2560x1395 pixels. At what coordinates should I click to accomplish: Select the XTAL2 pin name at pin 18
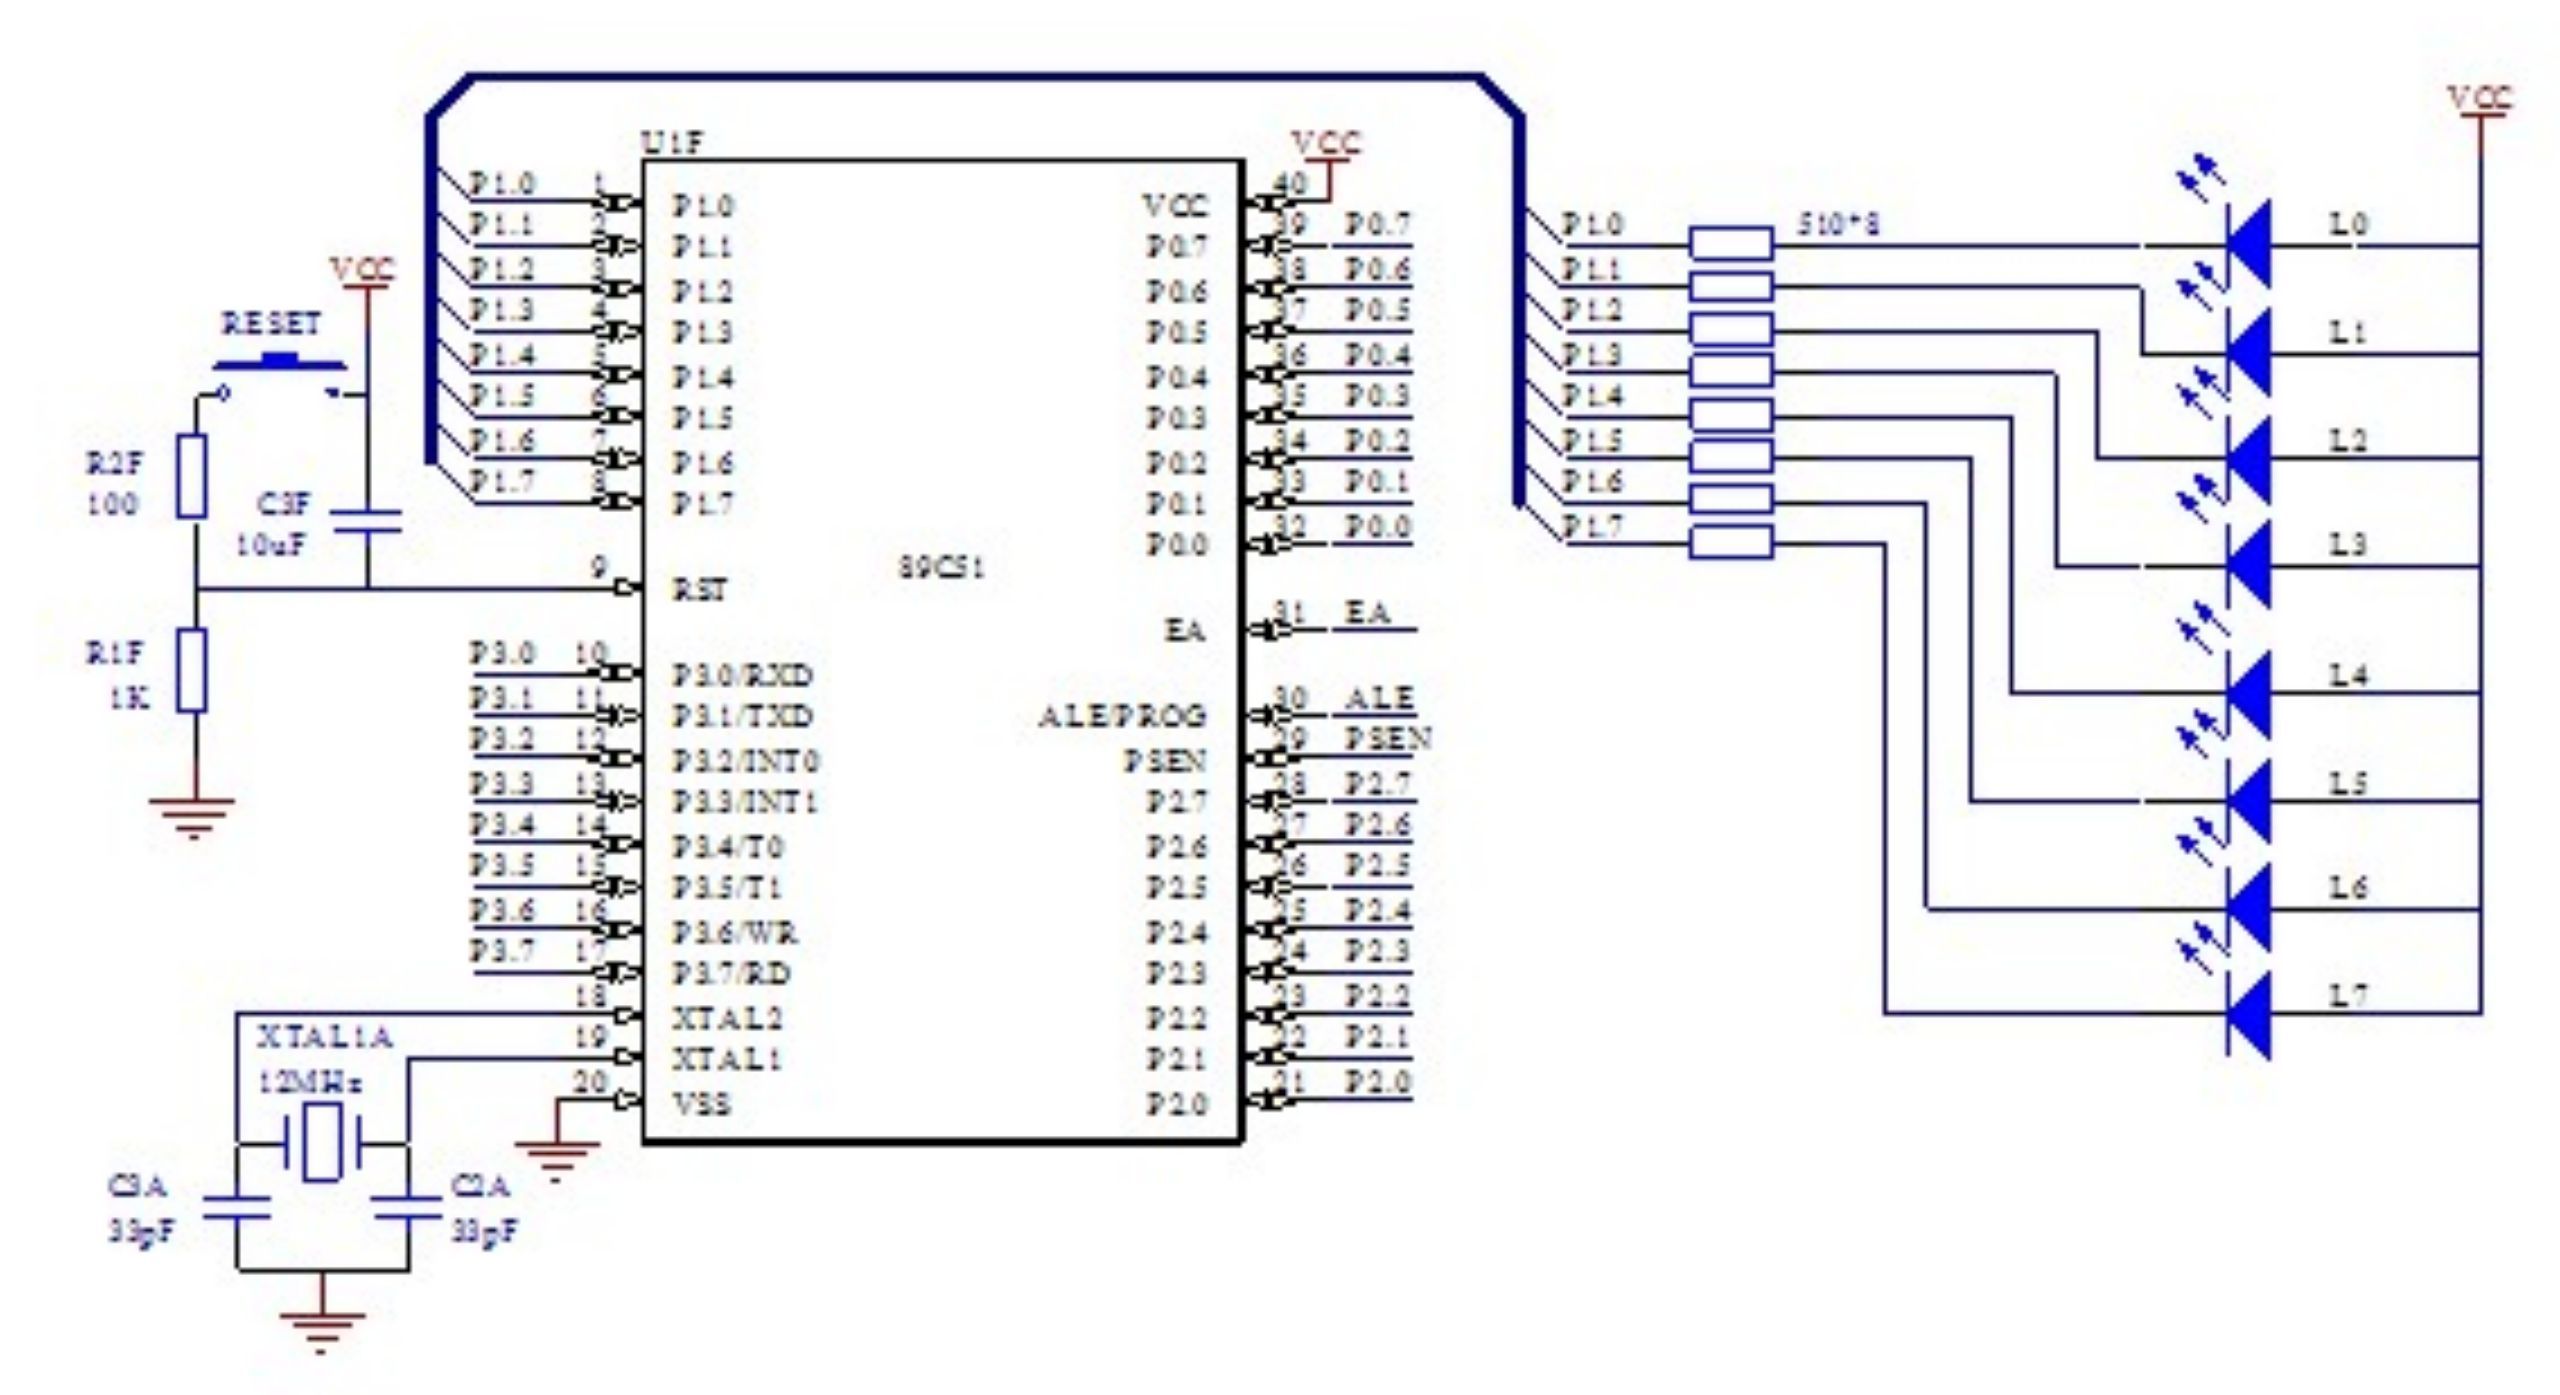pyautogui.click(x=727, y=1018)
